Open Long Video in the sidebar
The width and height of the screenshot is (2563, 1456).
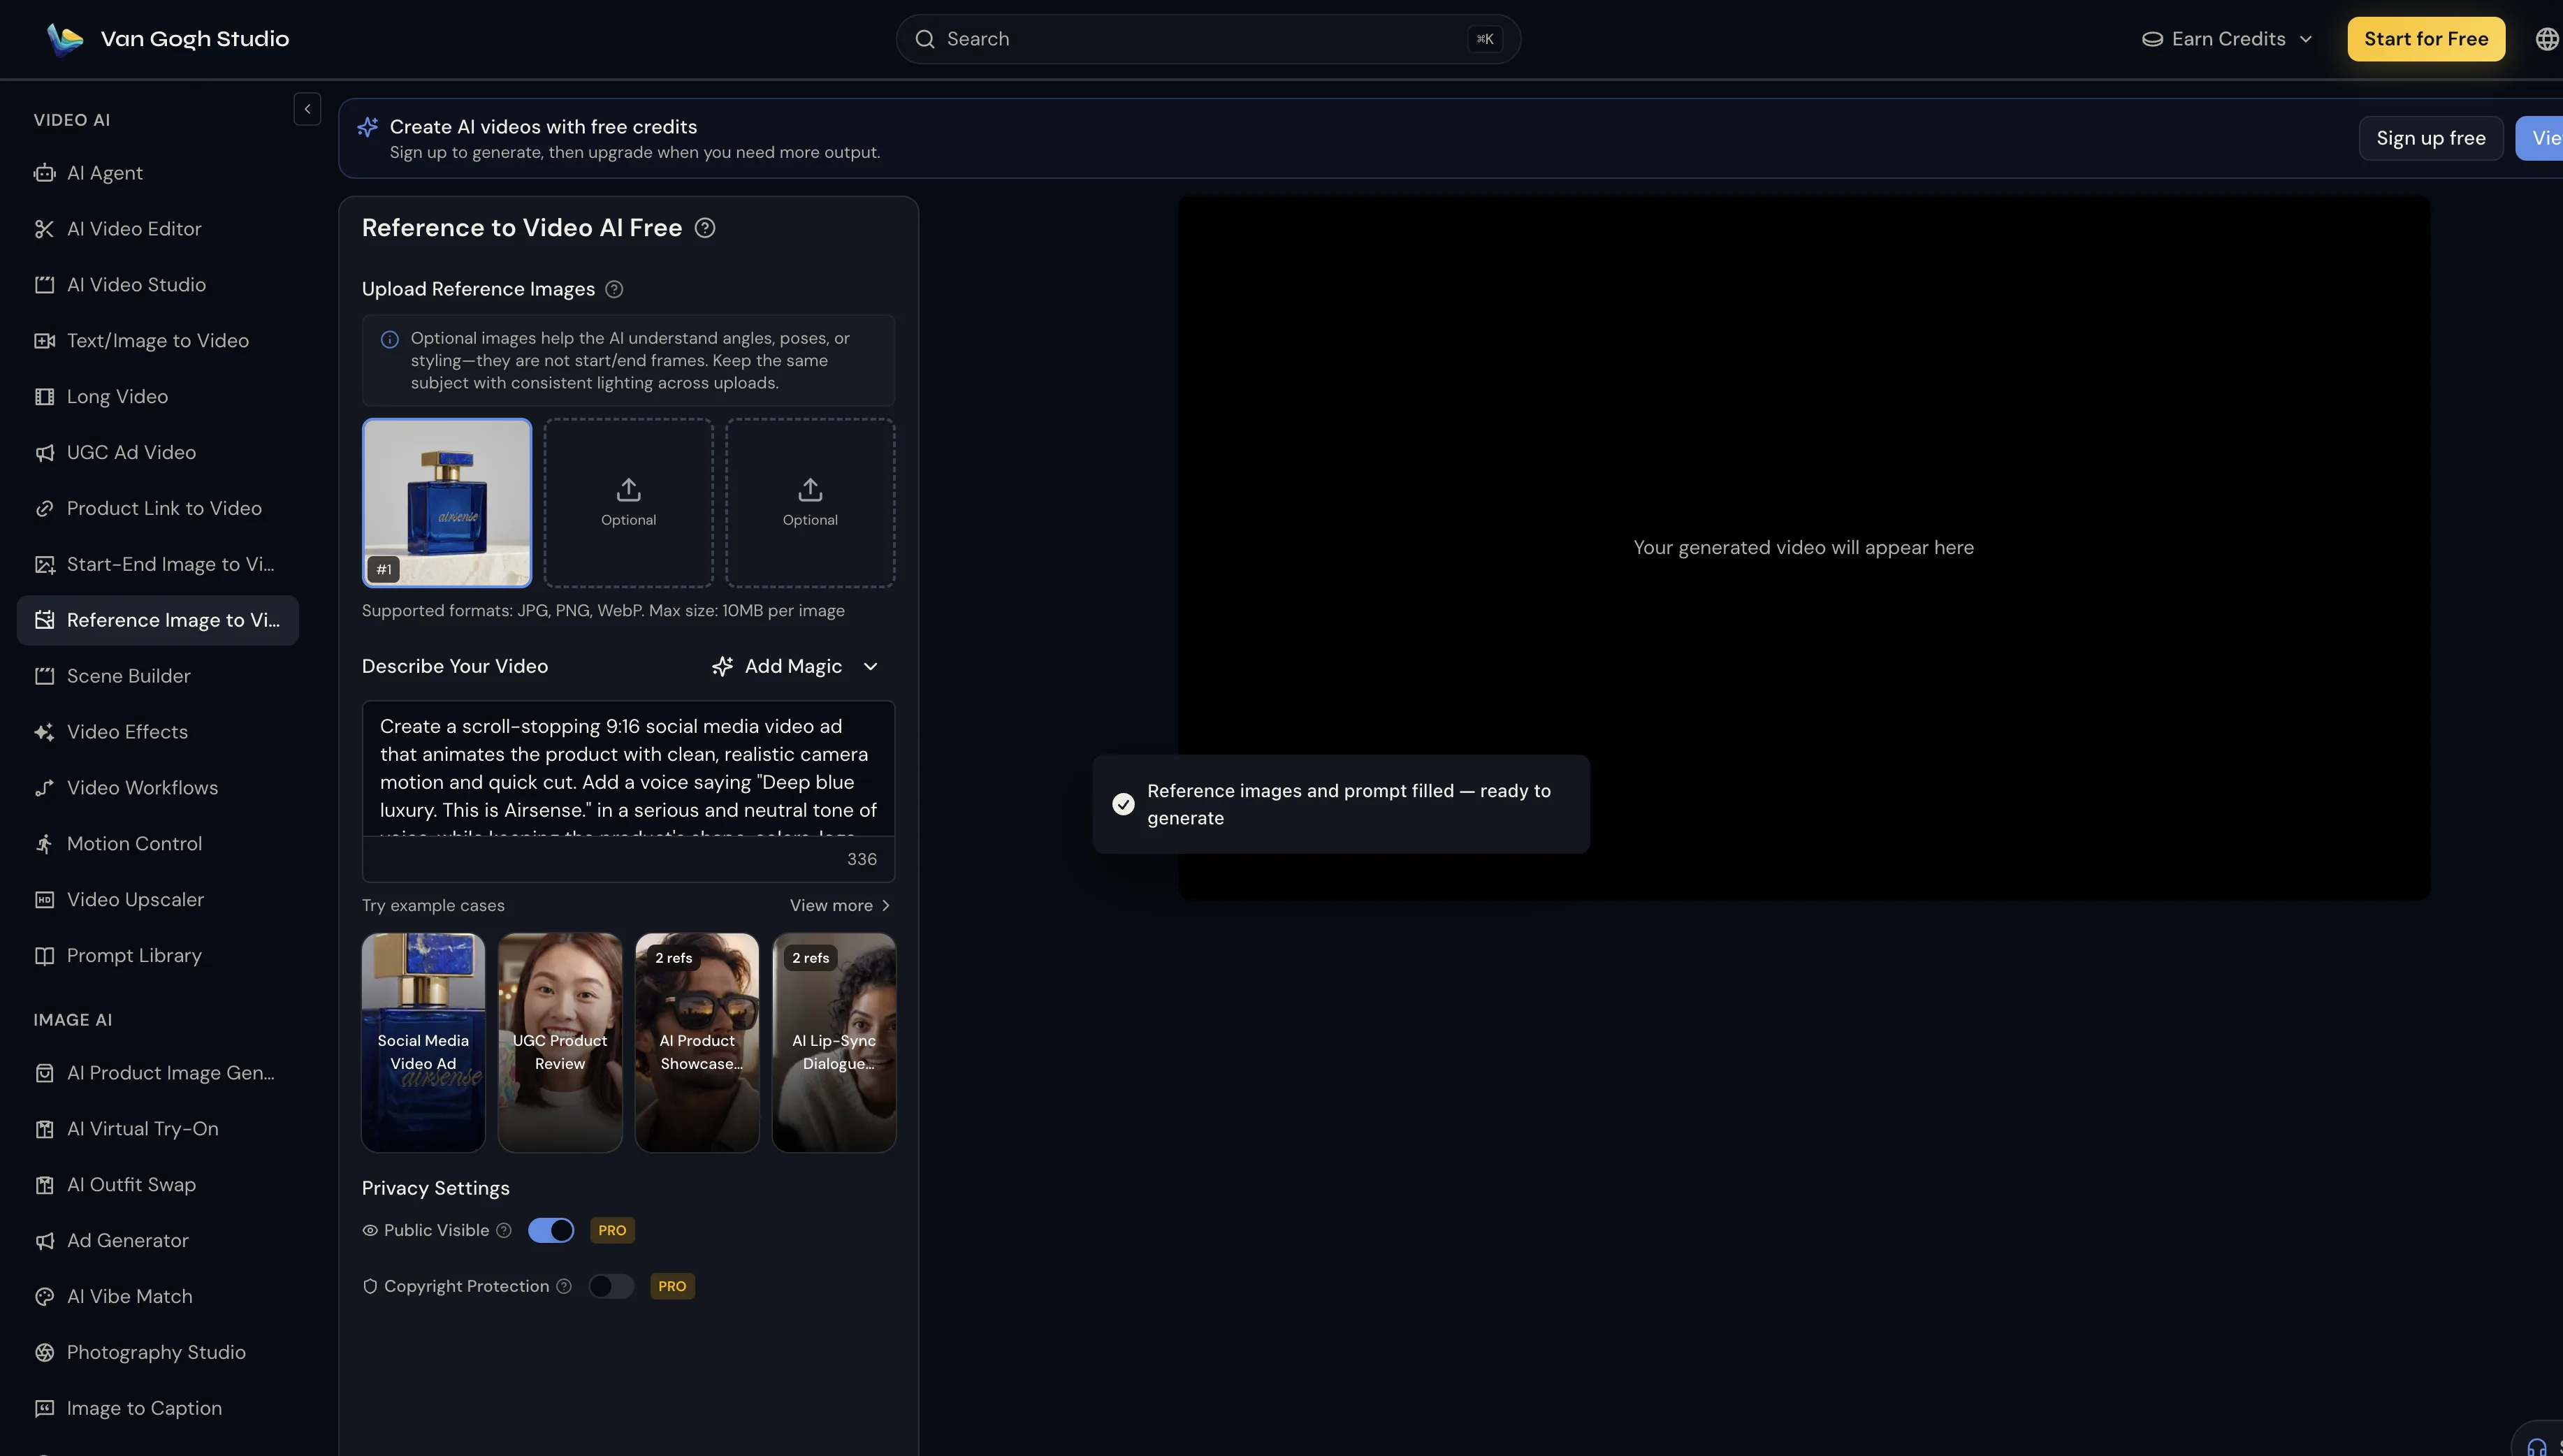158,397
